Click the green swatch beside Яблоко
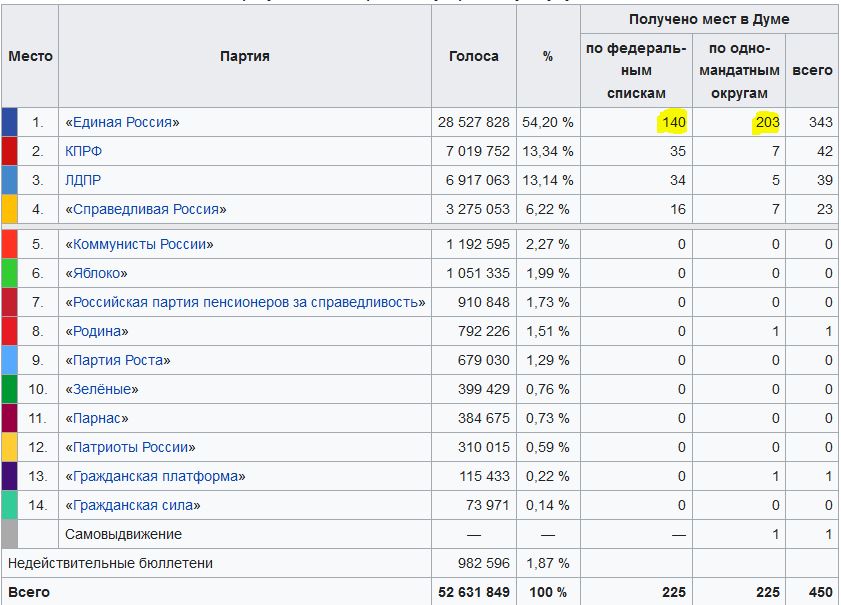The image size is (841, 605). pyautogui.click(x=10, y=273)
